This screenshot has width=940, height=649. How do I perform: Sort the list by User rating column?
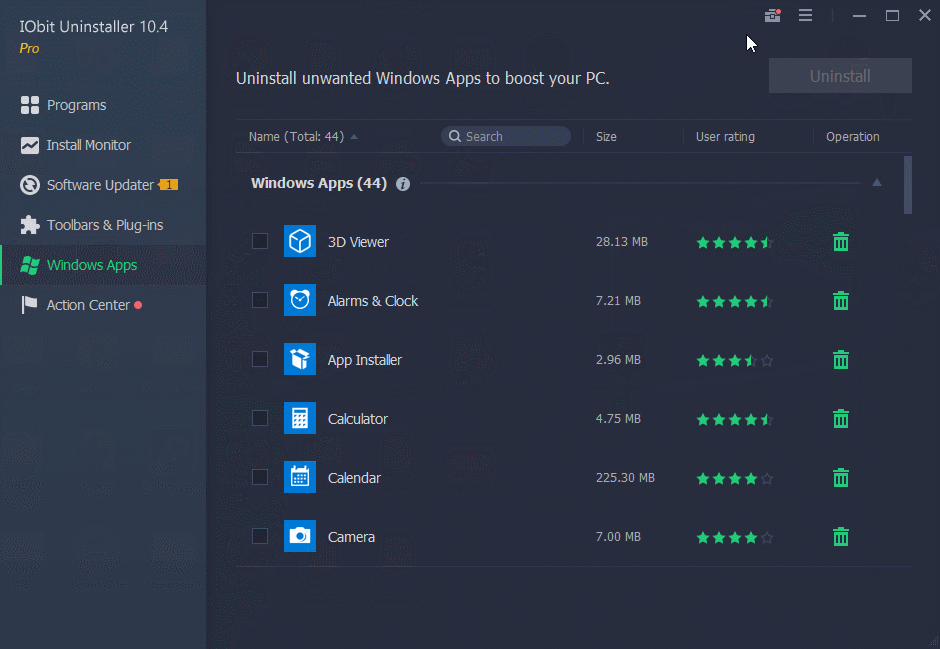[725, 137]
